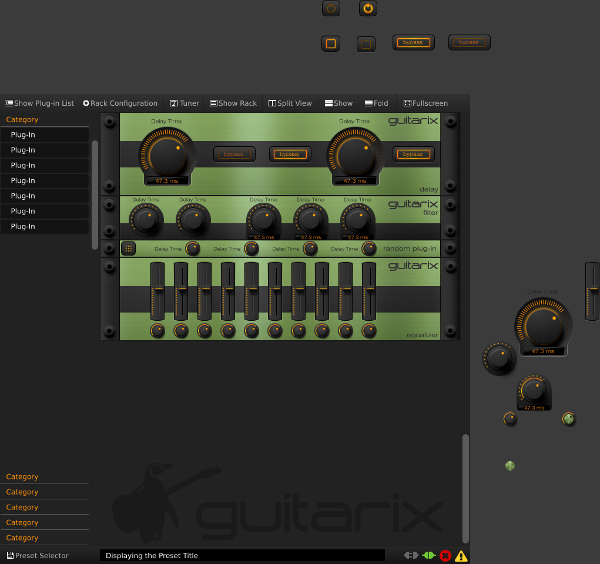Click the preset title display field
The image size is (600, 564).
(x=242, y=556)
